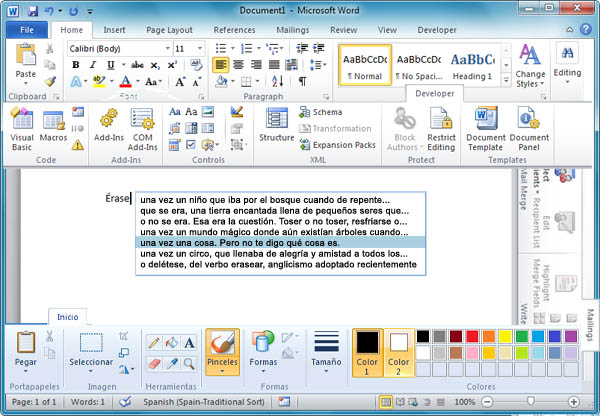
Task: Open the File tab
Action: tap(27, 30)
